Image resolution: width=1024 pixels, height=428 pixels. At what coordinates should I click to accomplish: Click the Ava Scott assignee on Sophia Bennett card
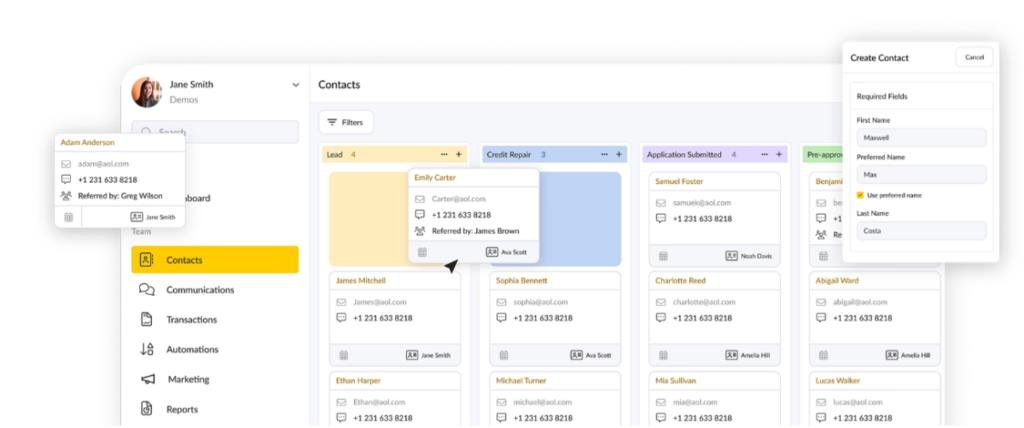click(591, 355)
